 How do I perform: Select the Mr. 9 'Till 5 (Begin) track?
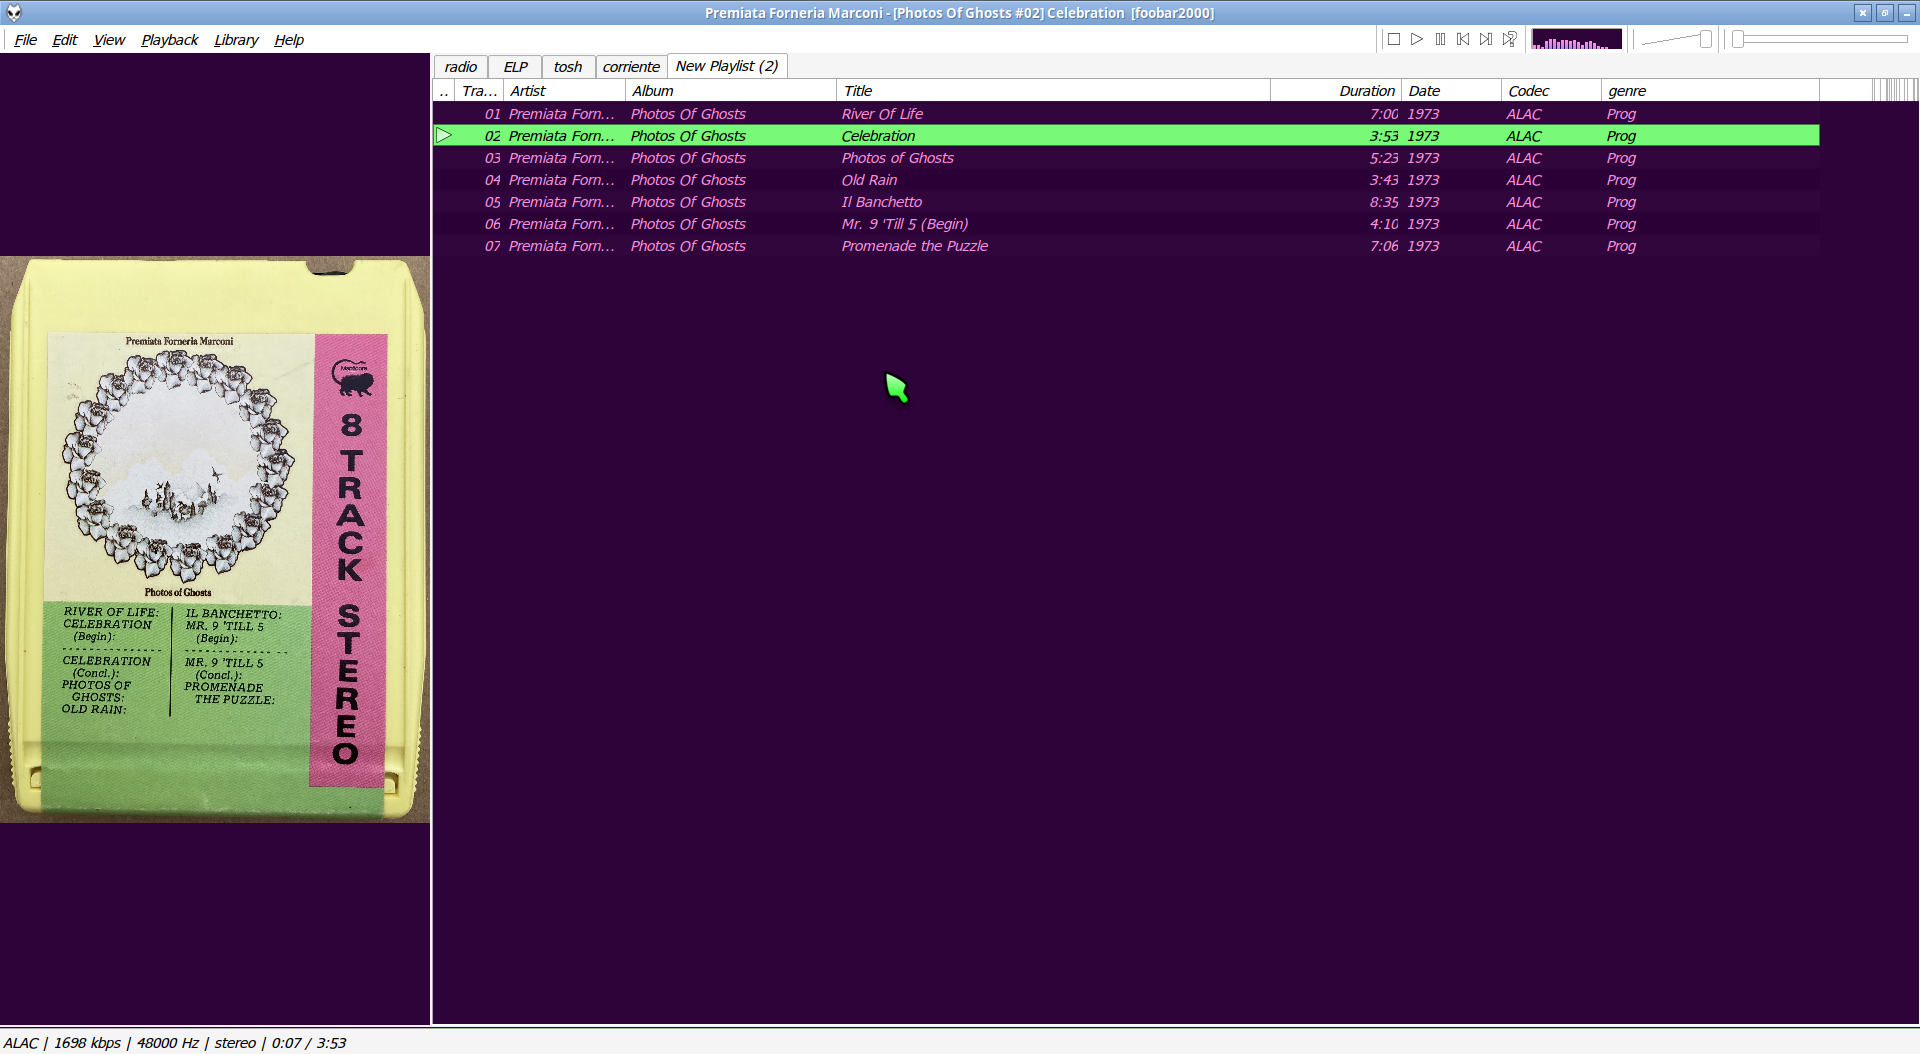point(1126,224)
